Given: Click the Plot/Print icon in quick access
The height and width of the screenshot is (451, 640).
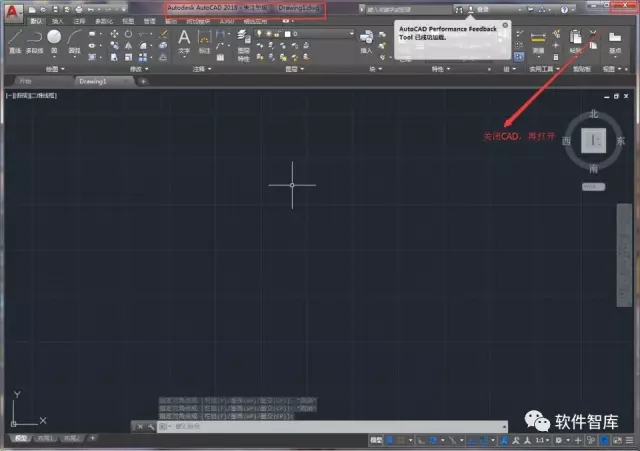Looking at the screenshot, I should [79, 9].
